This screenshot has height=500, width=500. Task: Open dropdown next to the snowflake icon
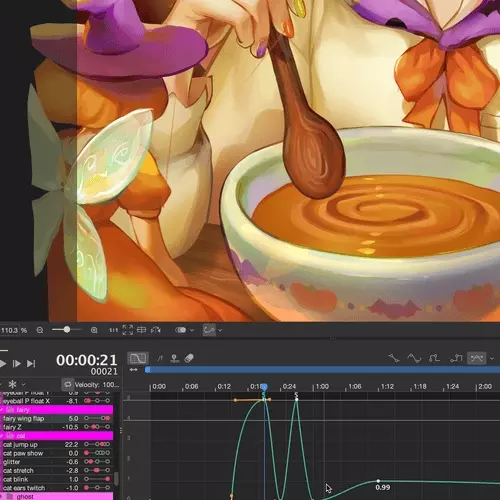pyautogui.click(x=23, y=384)
